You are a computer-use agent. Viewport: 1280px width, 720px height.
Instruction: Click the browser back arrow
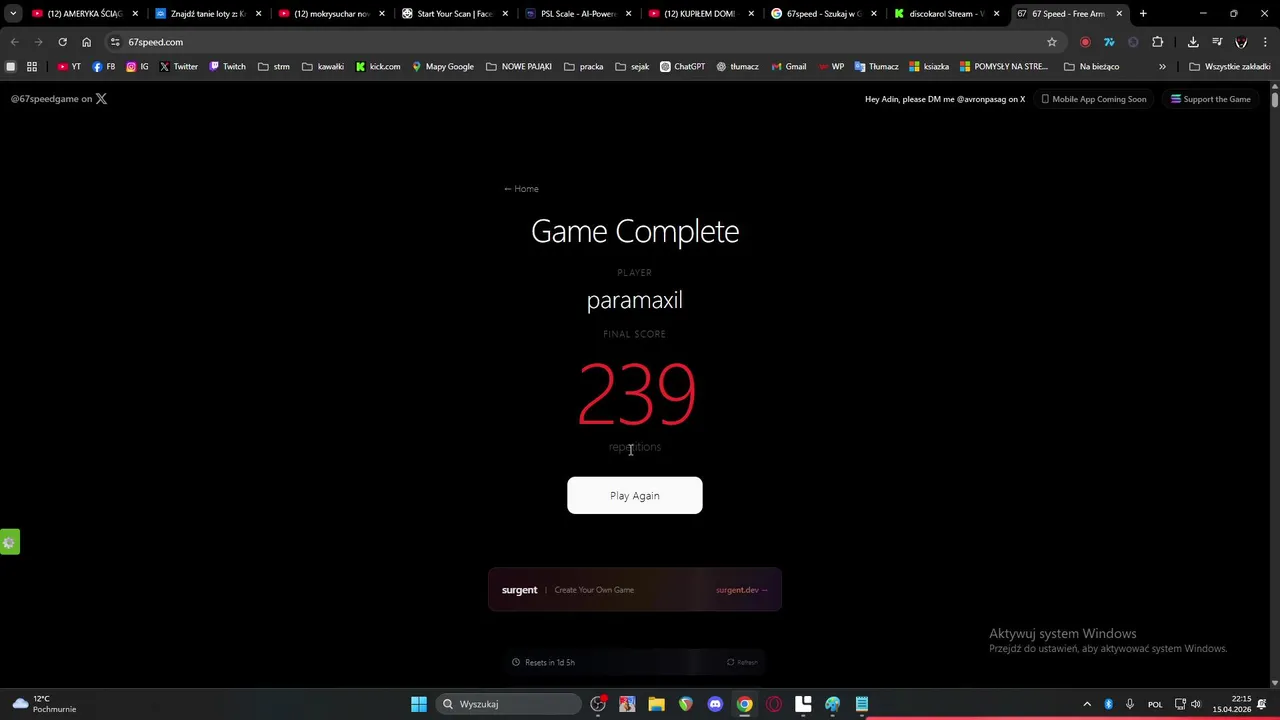(14, 42)
